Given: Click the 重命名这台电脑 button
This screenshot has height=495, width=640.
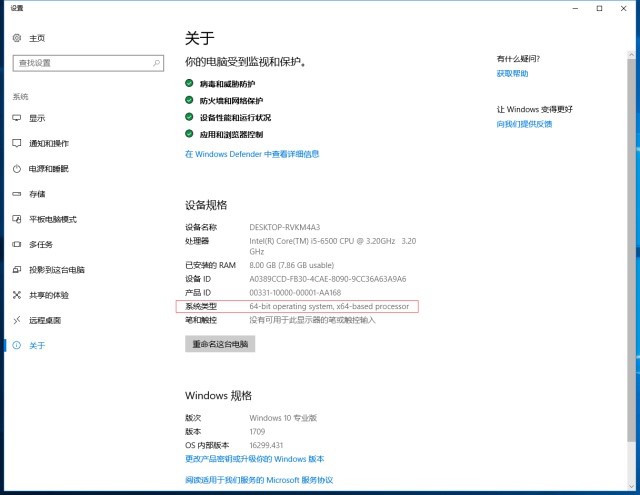Looking at the screenshot, I should pos(220,344).
